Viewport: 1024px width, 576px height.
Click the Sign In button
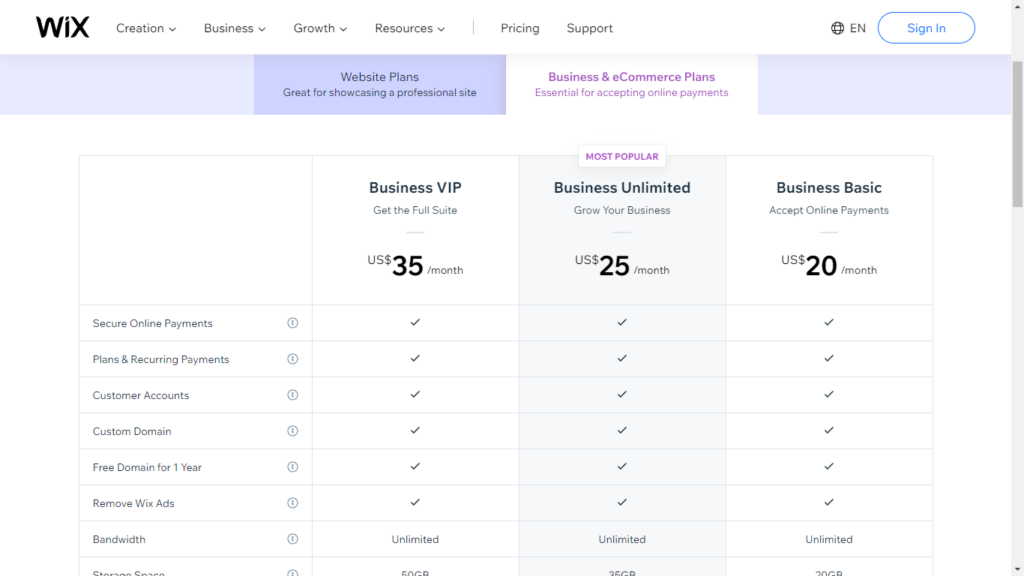pos(926,28)
